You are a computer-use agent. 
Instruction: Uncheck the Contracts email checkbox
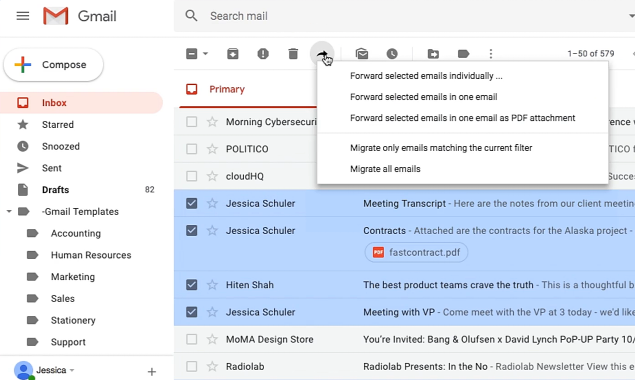(192, 230)
